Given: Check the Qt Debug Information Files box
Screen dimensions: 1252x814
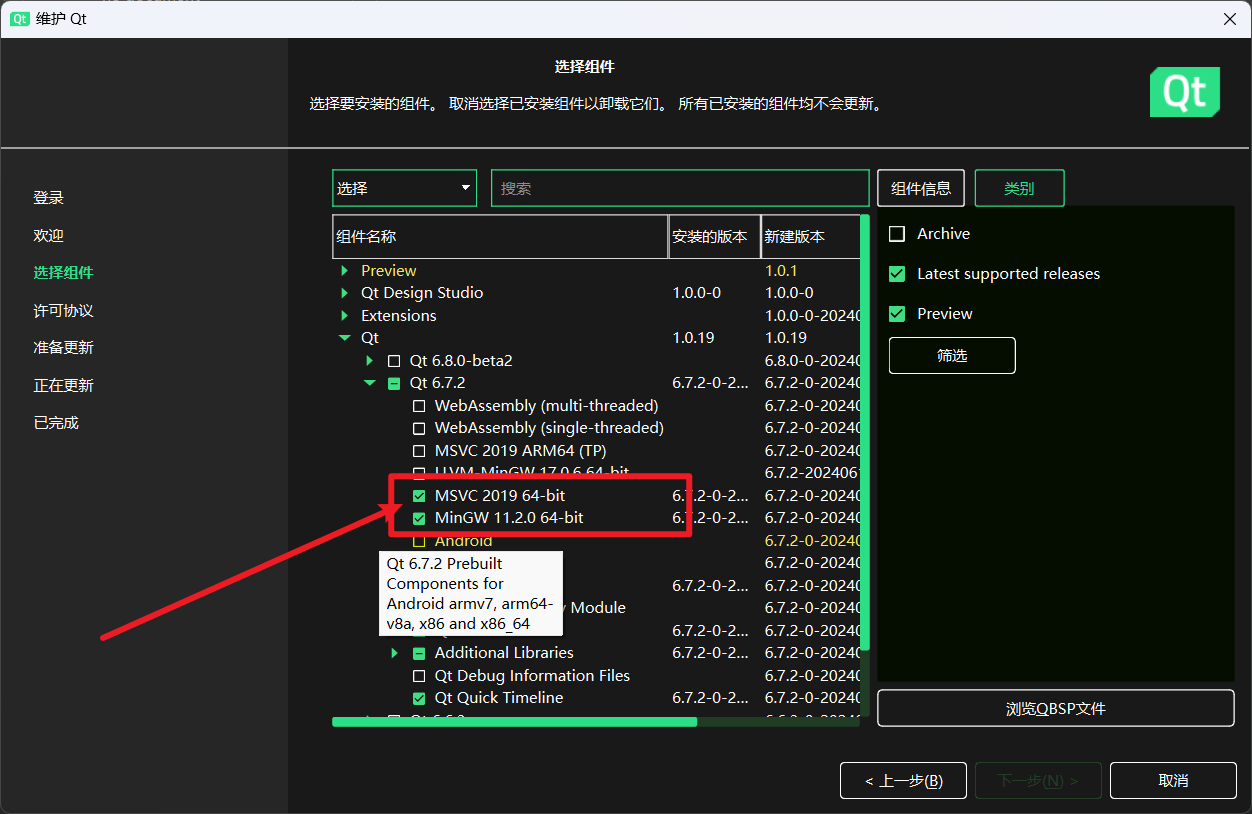Looking at the screenshot, I should (419, 676).
